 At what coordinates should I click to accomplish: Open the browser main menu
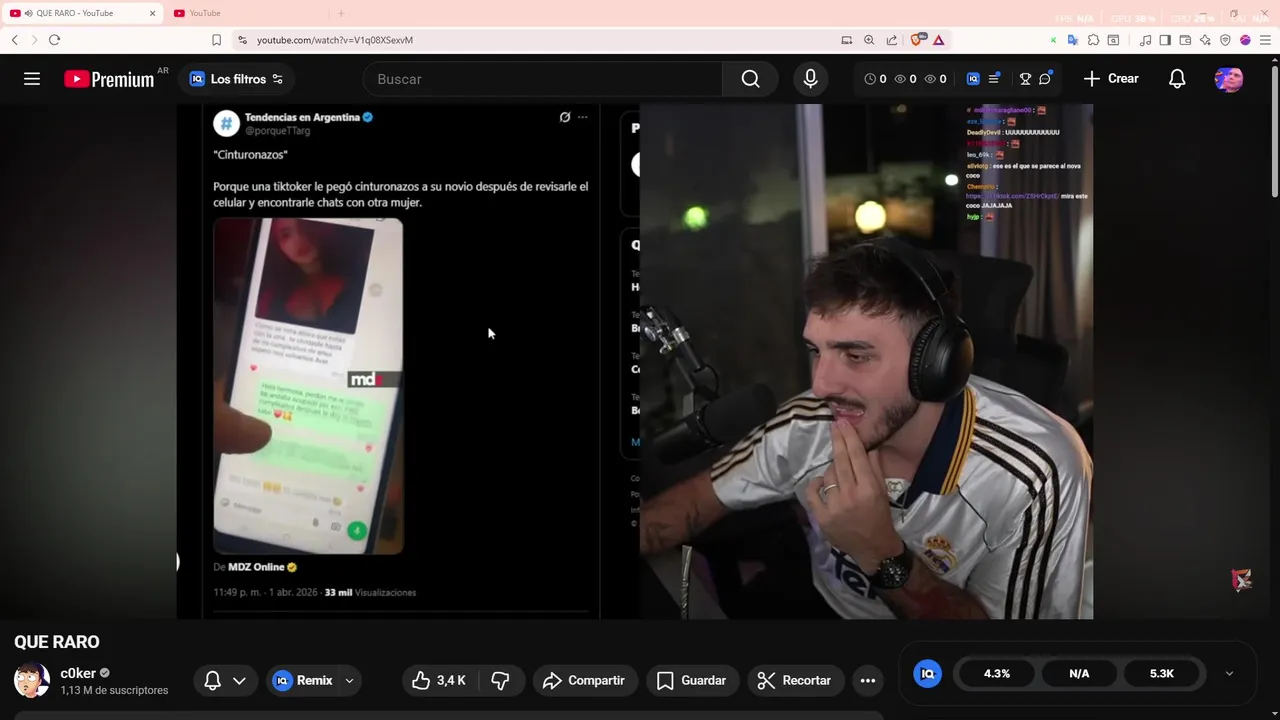(x=1265, y=40)
